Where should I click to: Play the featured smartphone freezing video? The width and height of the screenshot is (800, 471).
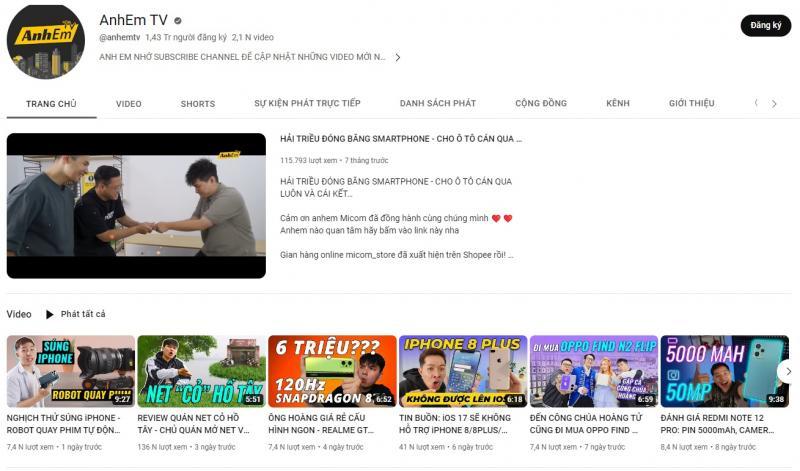click(136, 206)
